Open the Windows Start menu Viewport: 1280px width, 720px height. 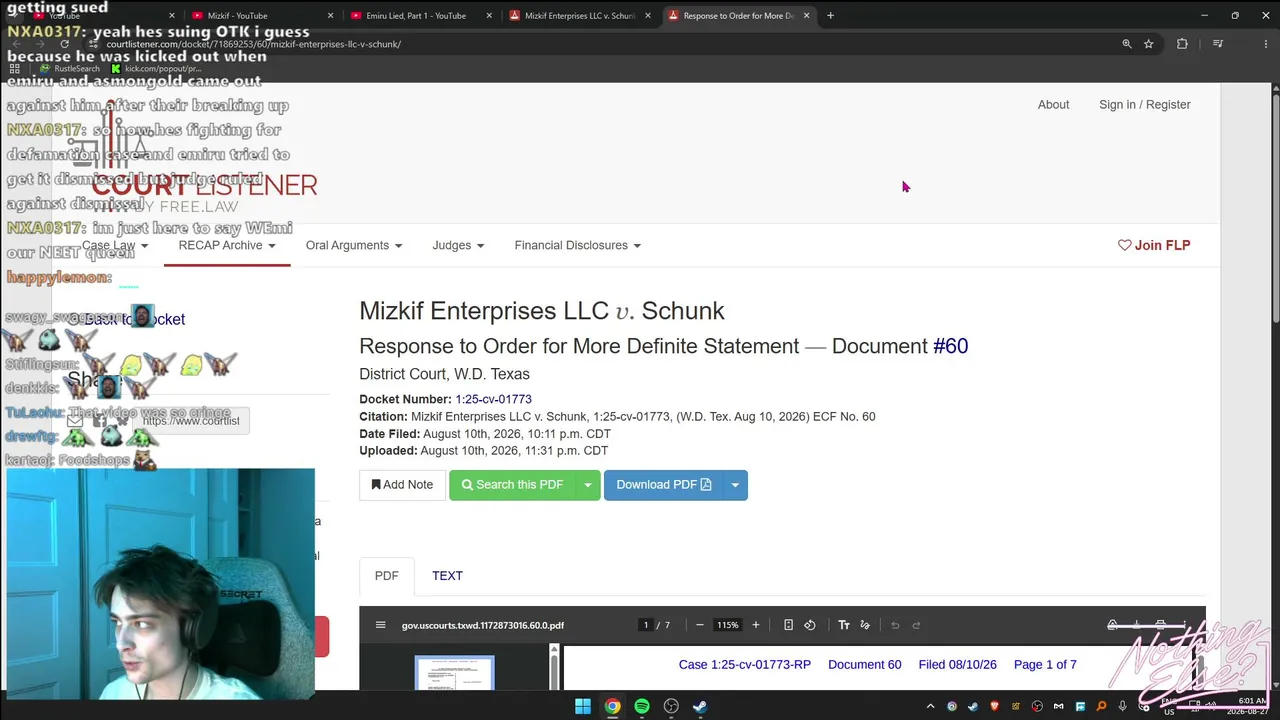tap(583, 707)
